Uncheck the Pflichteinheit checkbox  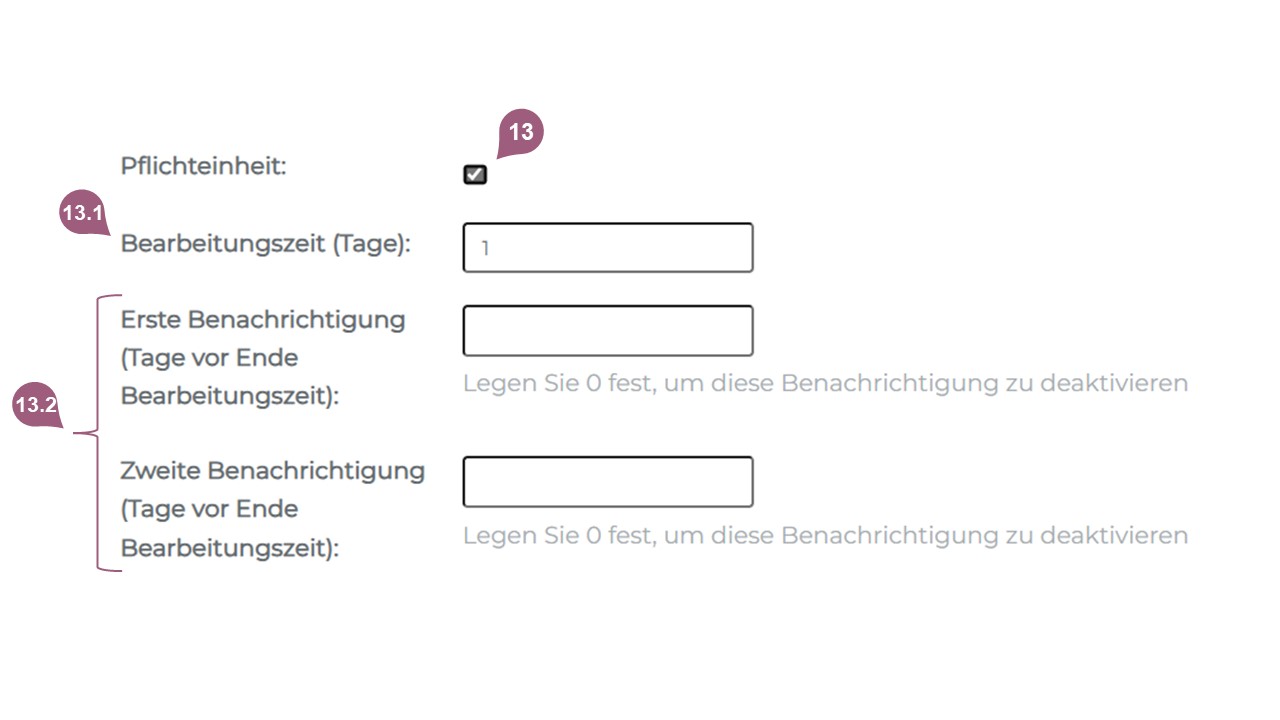pos(475,175)
